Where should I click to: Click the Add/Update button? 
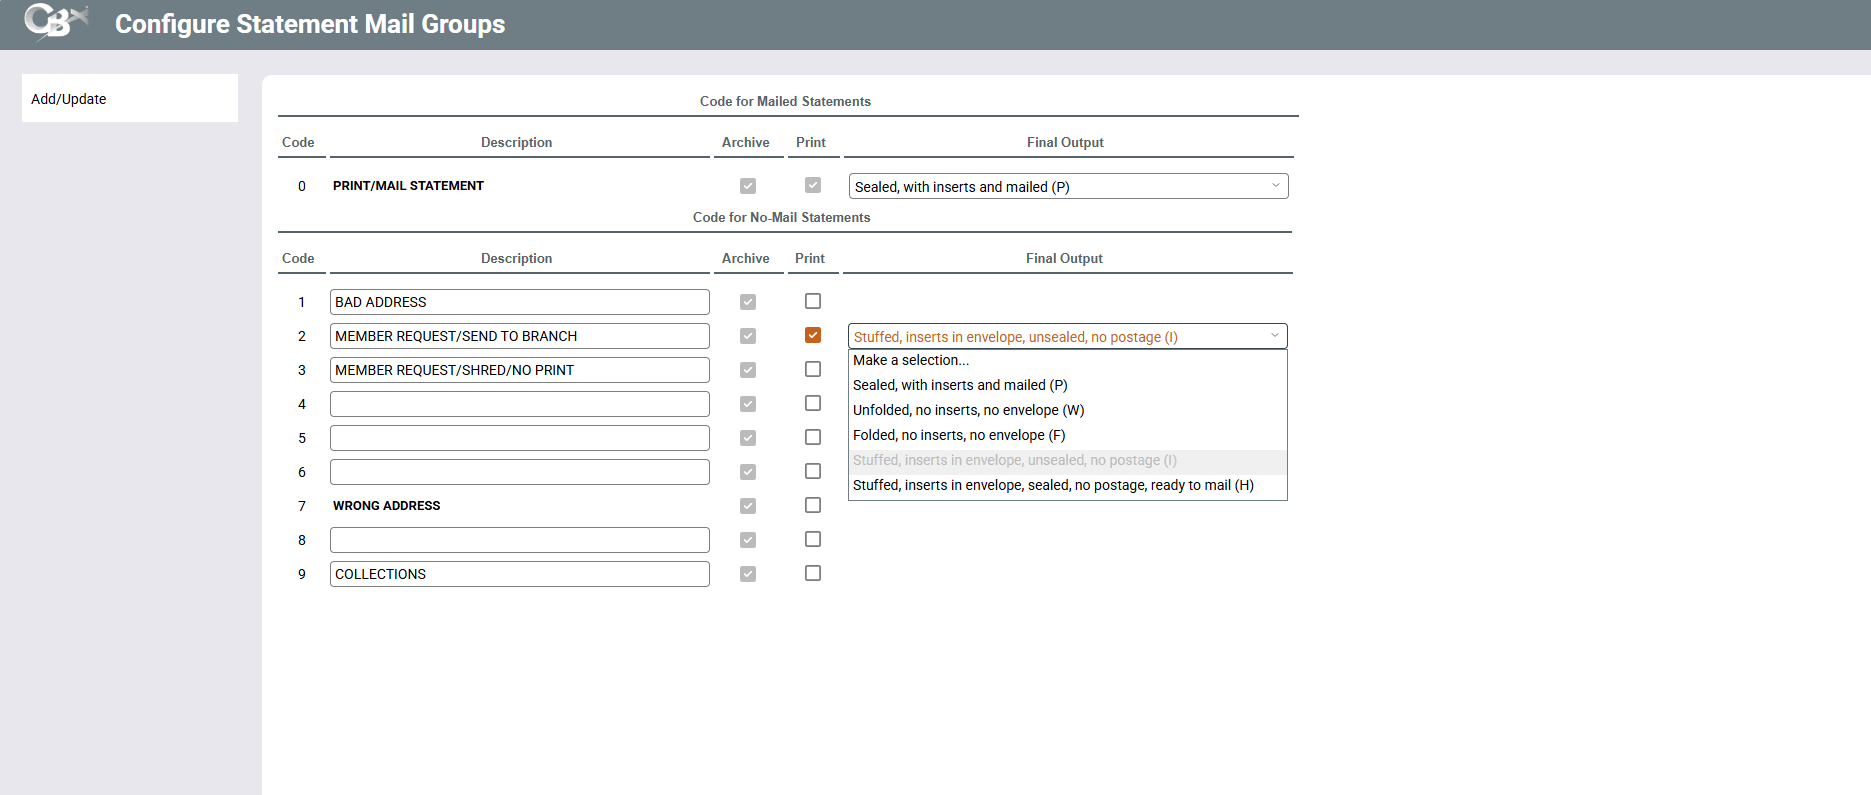tap(130, 99)
